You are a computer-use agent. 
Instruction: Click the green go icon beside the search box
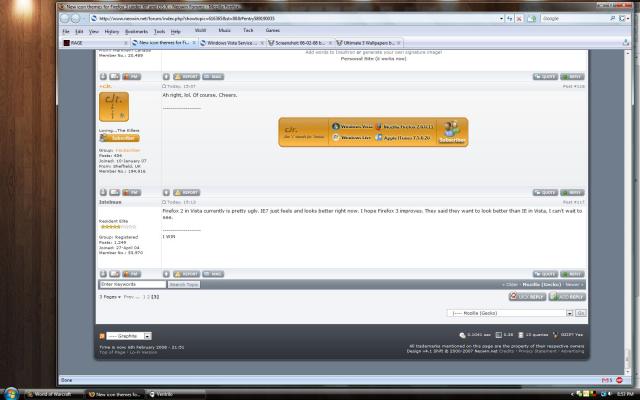(x=531, y=18)
